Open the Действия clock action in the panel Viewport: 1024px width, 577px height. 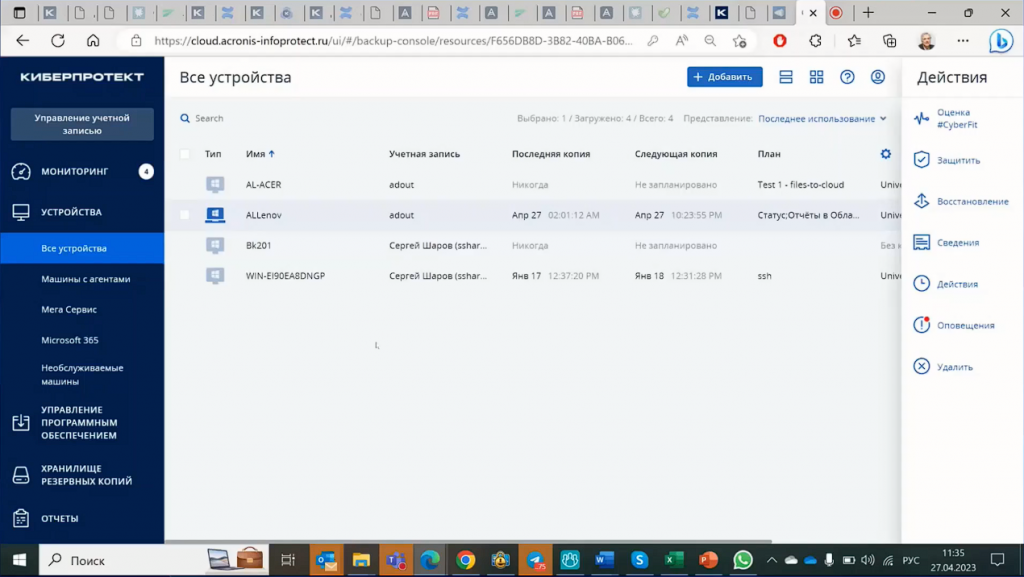(946, 284)
